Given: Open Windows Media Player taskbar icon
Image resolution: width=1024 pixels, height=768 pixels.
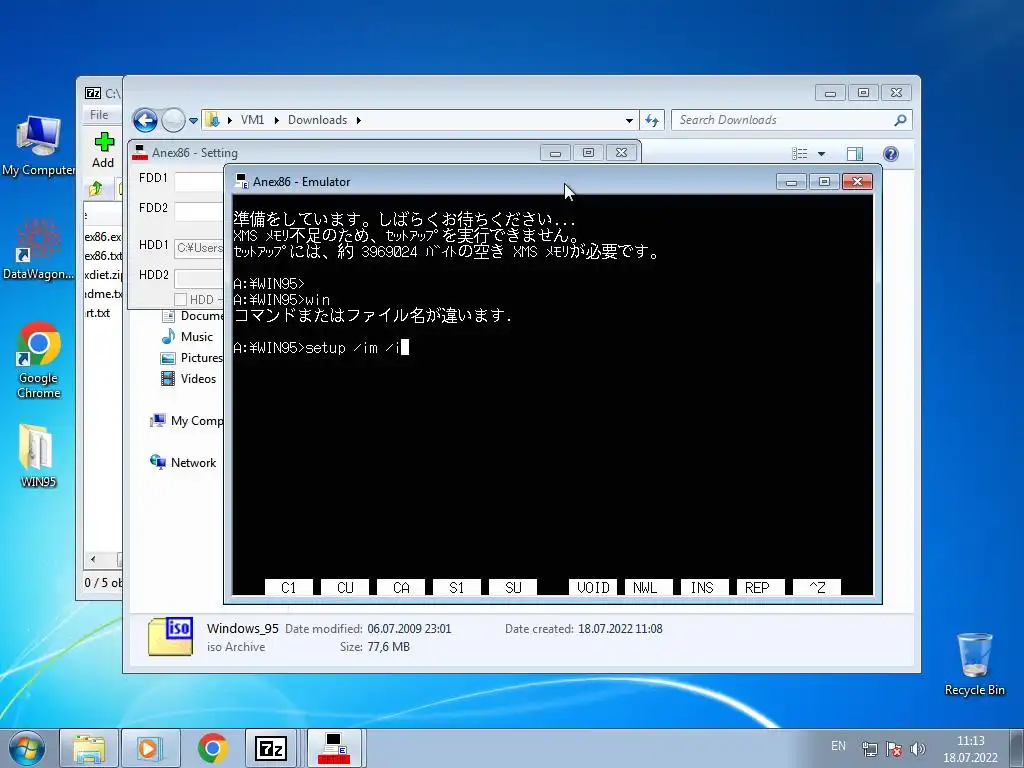Looking at the screenshot, I should 151,748.
